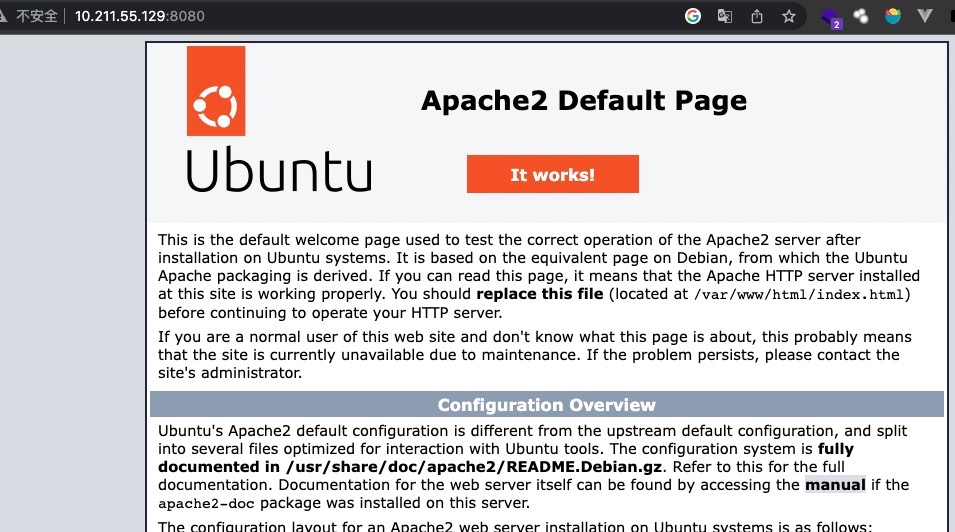The height and width of the screenshot is (532, 955).
Task: Click the white circles extension icon
Action: [x=861, y=16]
